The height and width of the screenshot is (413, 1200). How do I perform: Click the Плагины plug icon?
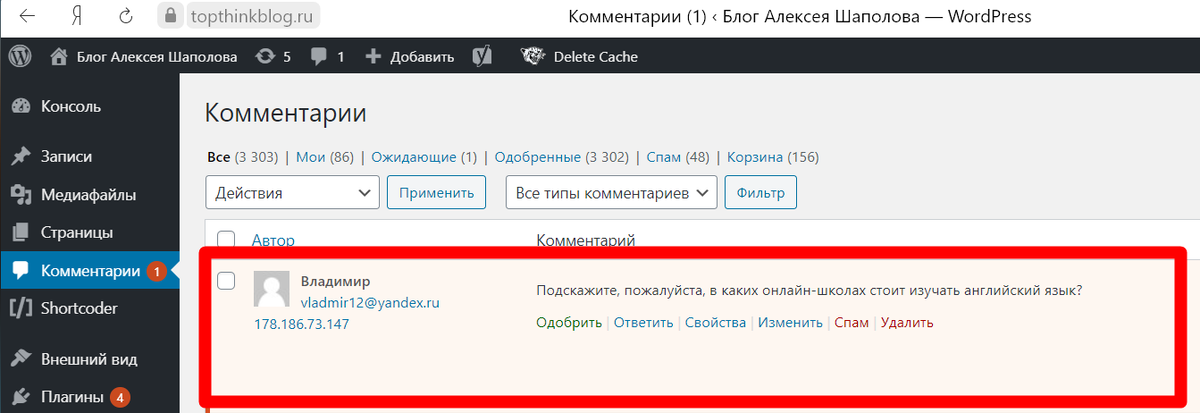tap(20, 397)
